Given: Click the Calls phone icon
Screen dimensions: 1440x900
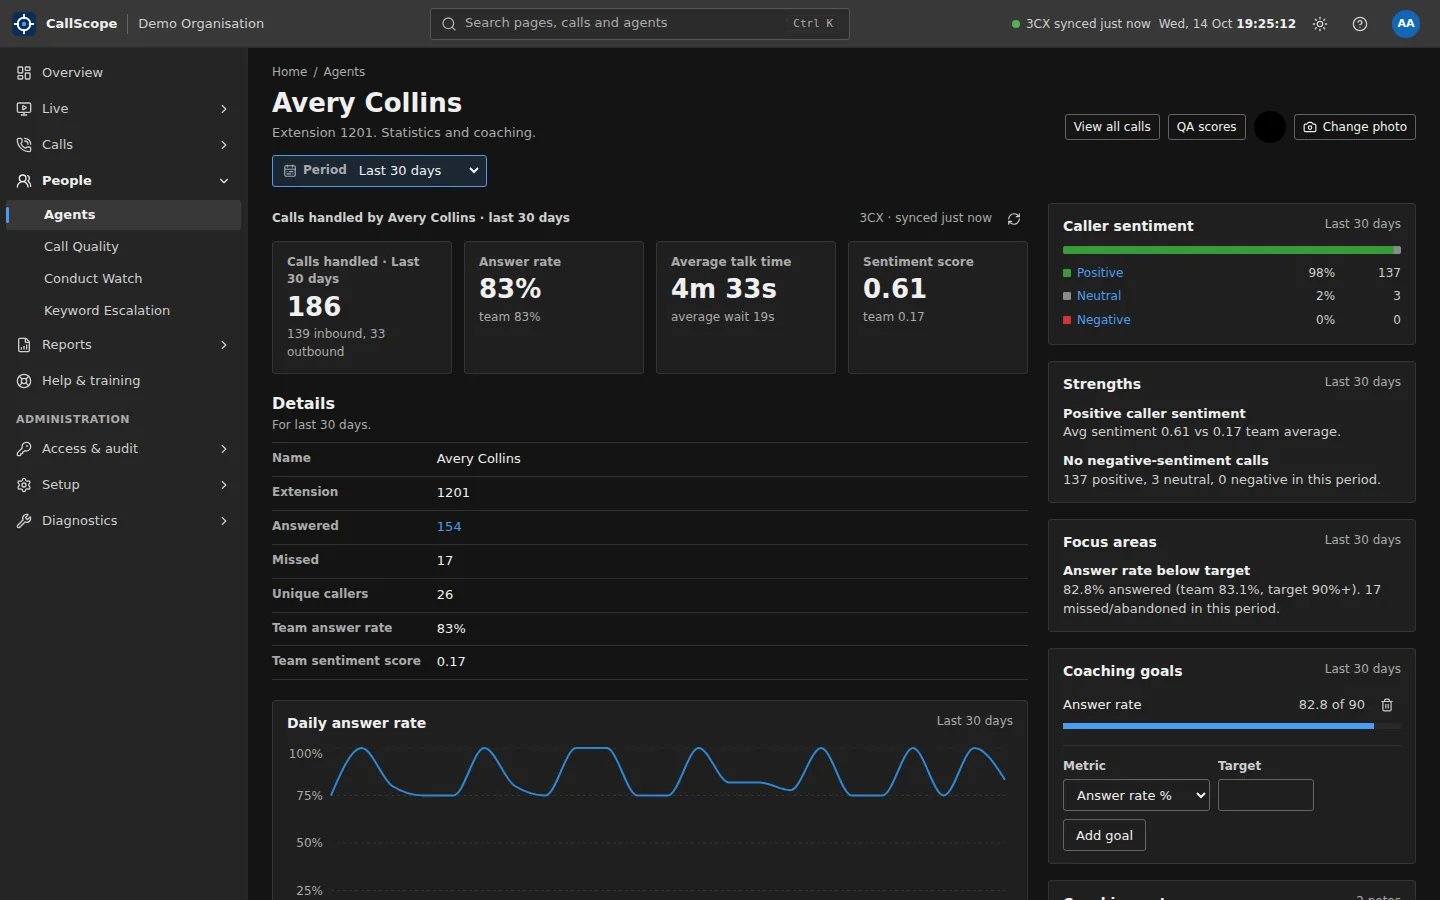Looking at the screenshot, I should [24, 145].
